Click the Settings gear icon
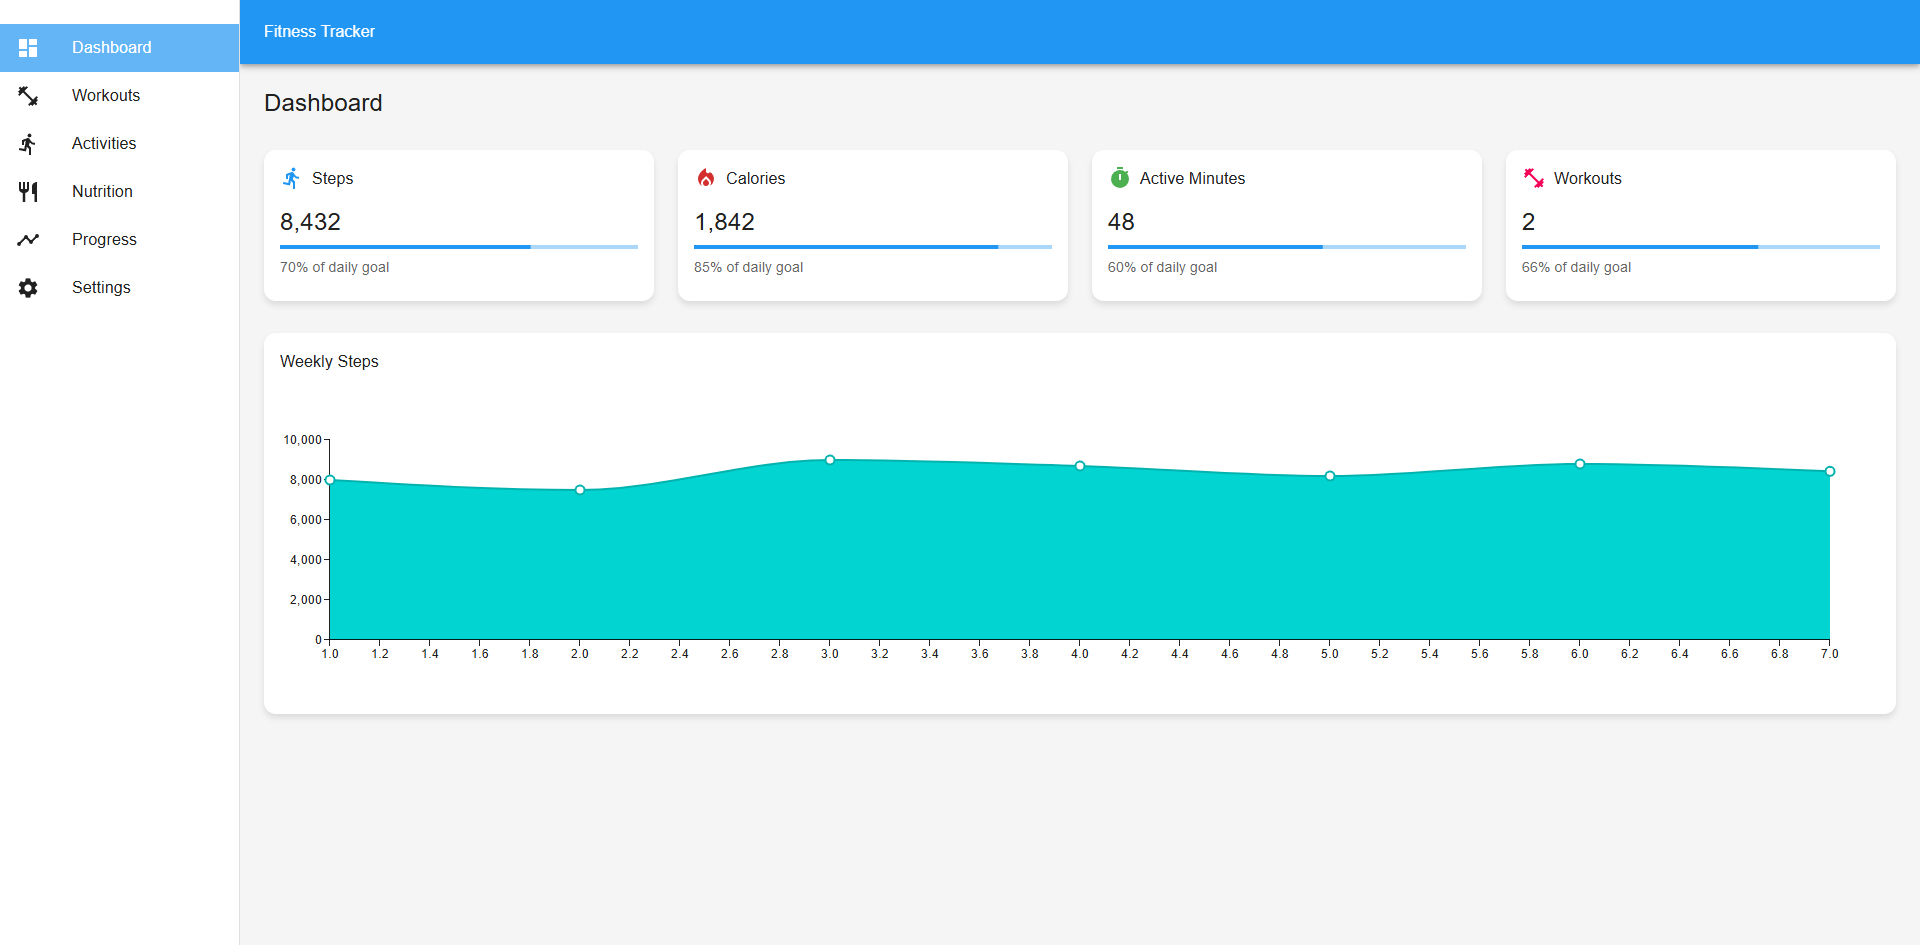This screenshot has width=1920, height=945. pos(28,288)
